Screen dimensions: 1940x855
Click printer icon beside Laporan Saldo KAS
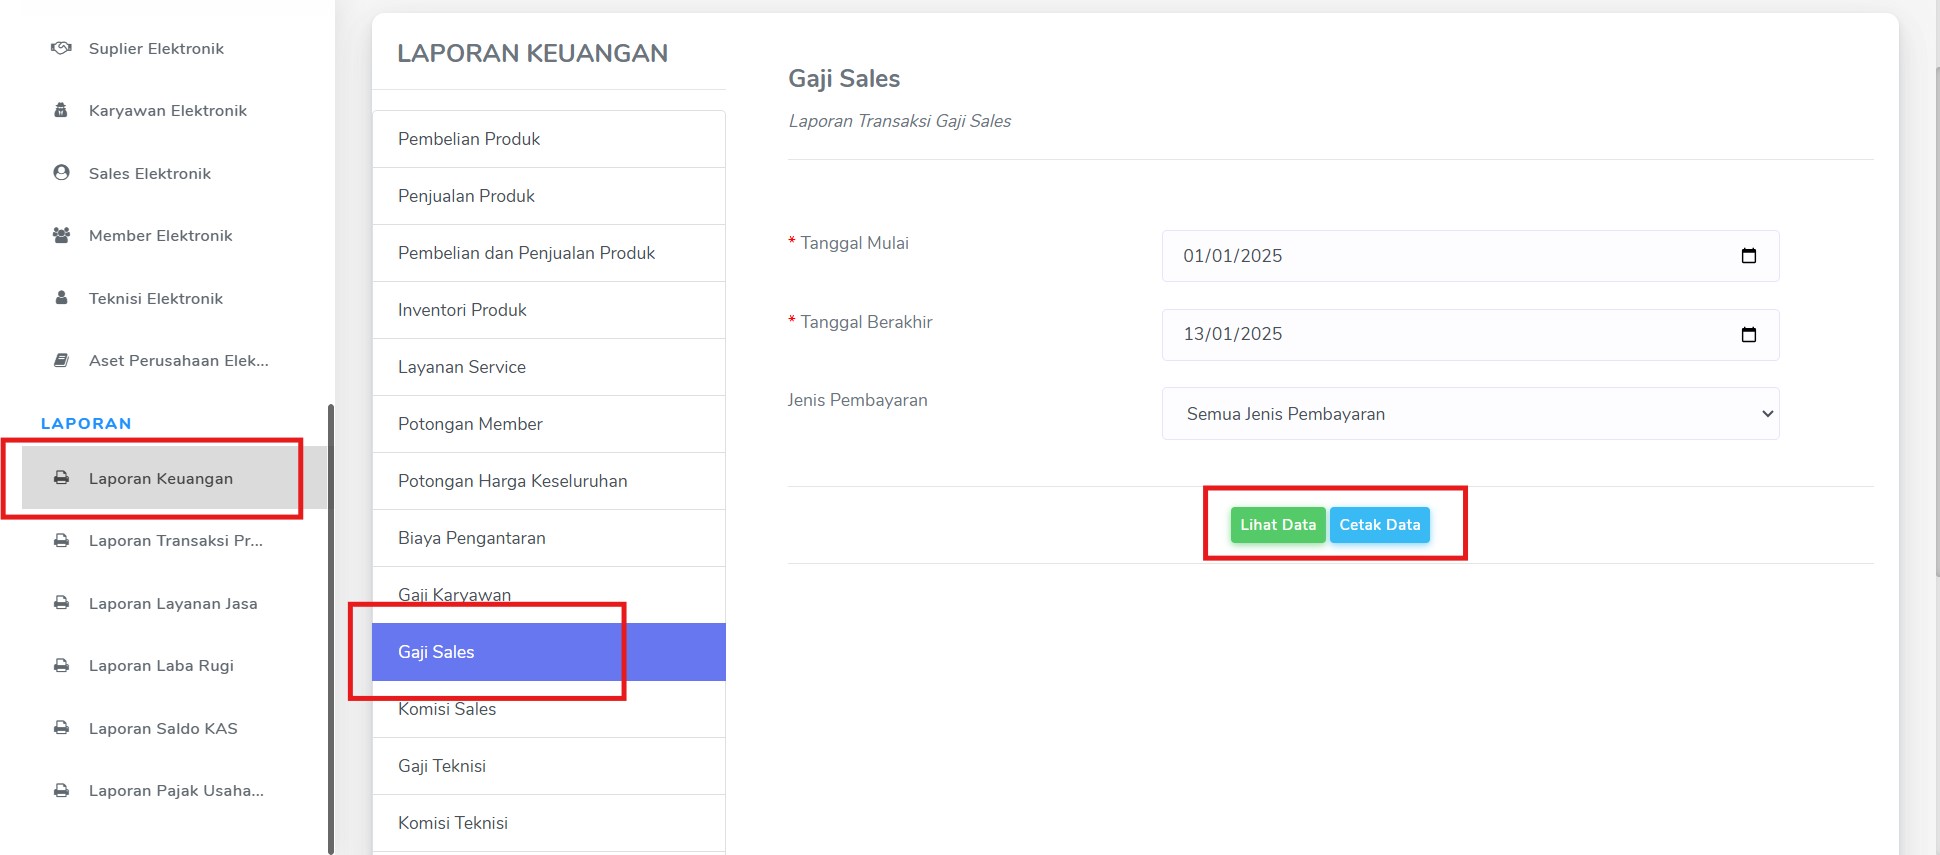tap(61, 728)
